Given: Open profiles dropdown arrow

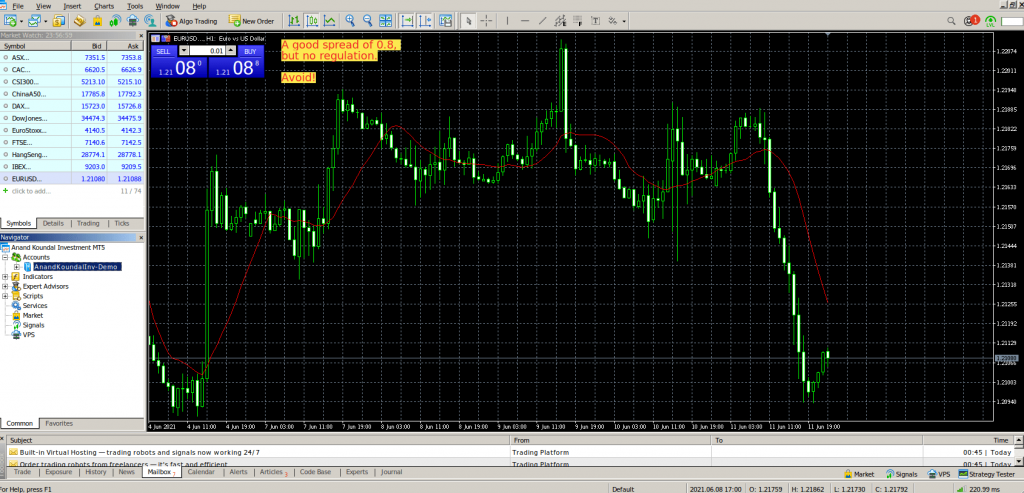Looking at the screenshot, I should [x=46, y=22].
